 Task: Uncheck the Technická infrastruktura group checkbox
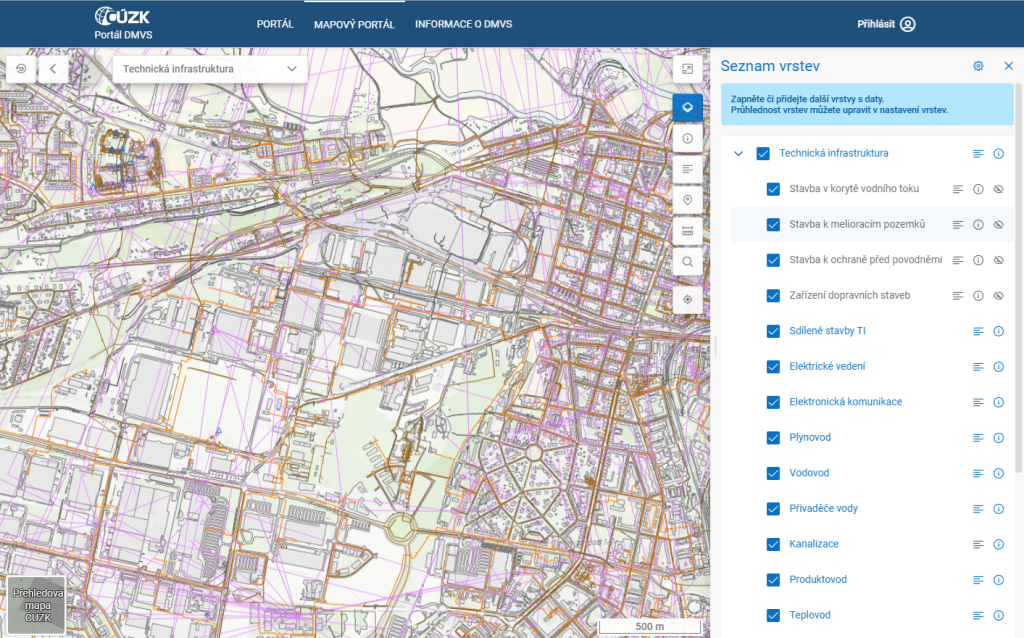[763, 153]
